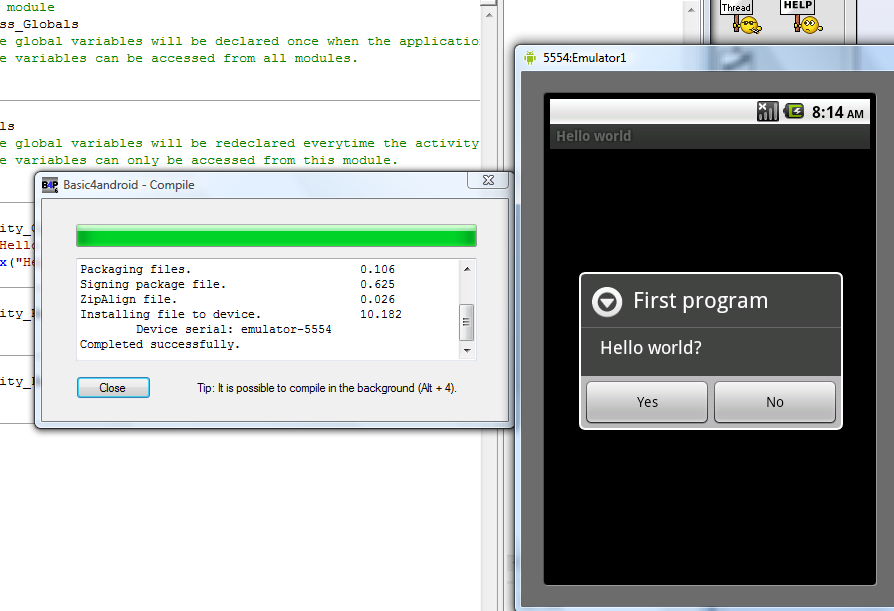Click the Android robot icon in emulator title
894x611 pixels.
(x=530, y=58)
